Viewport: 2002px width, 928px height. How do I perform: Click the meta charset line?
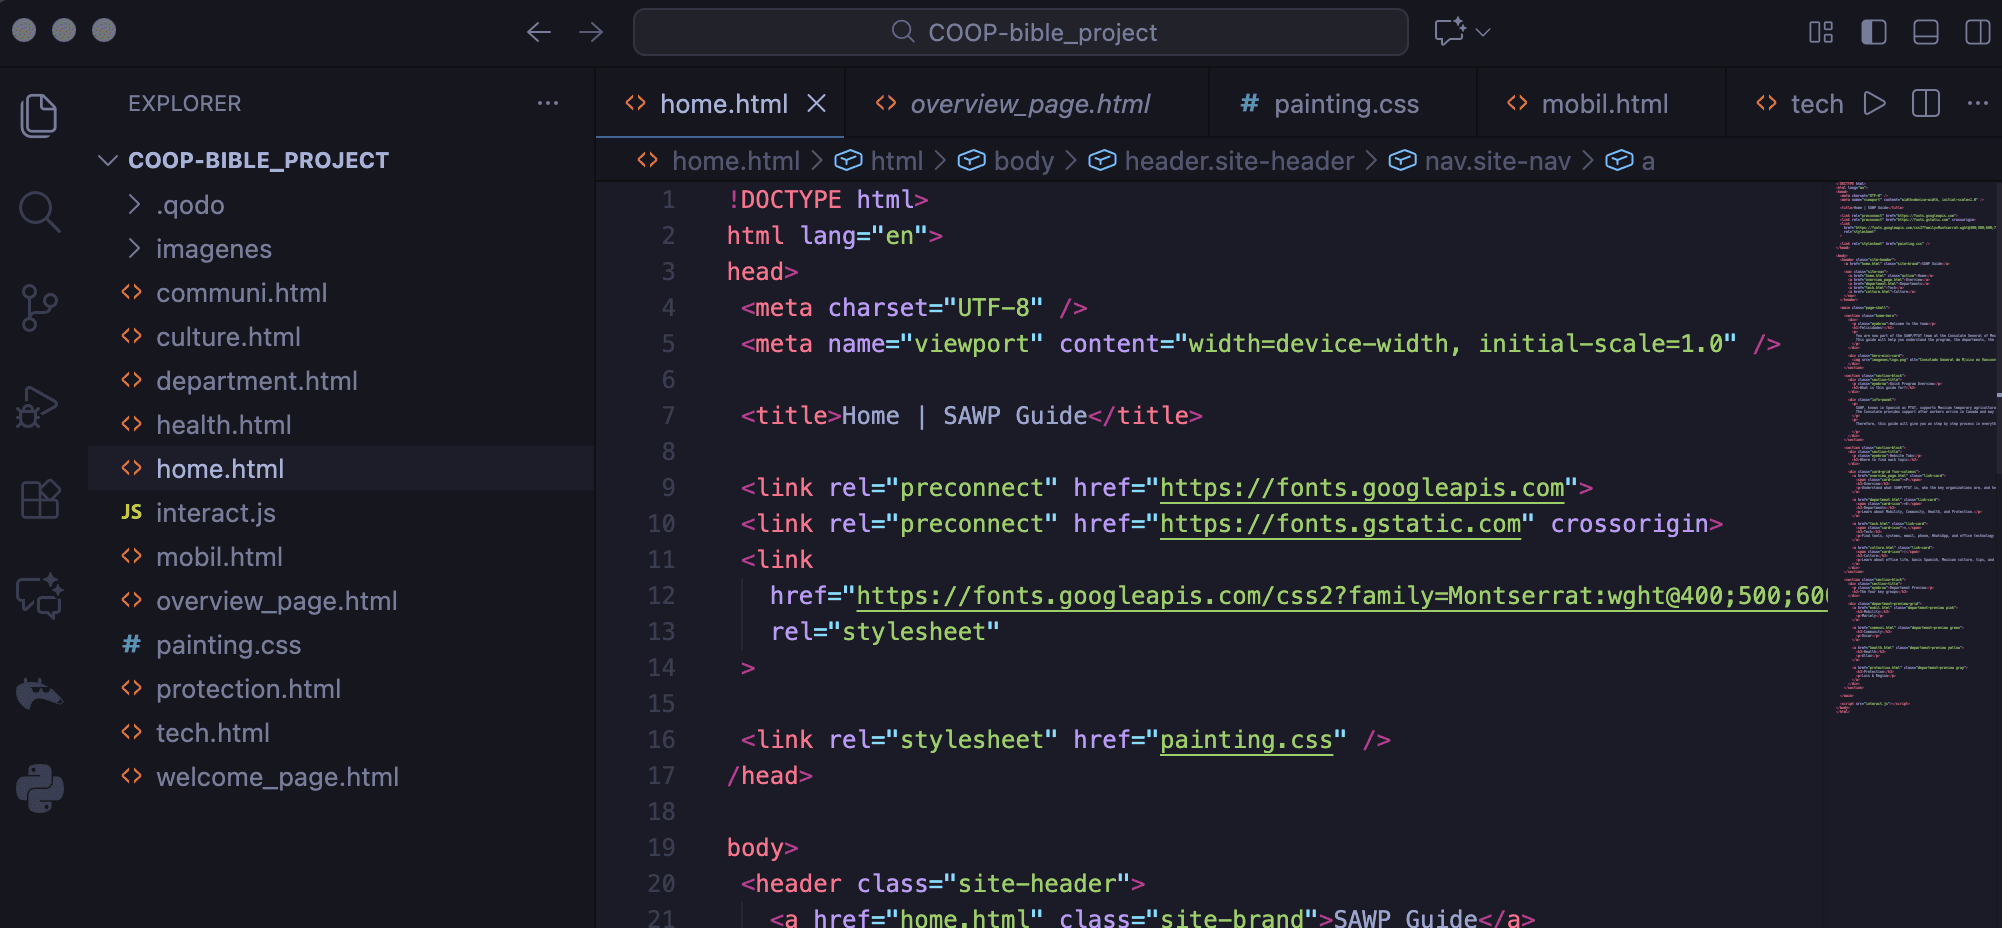click(x=914, y=308)
